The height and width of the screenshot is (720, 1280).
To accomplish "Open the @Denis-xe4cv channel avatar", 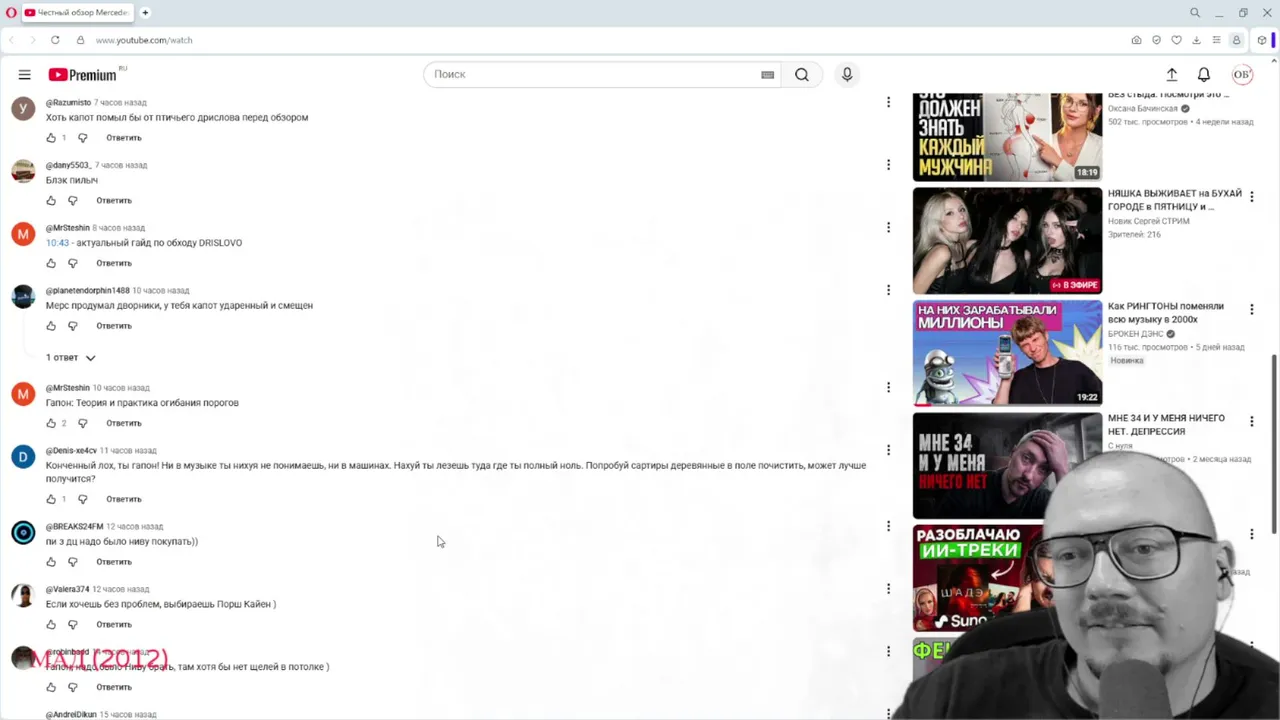I will (x=23, y=457).
